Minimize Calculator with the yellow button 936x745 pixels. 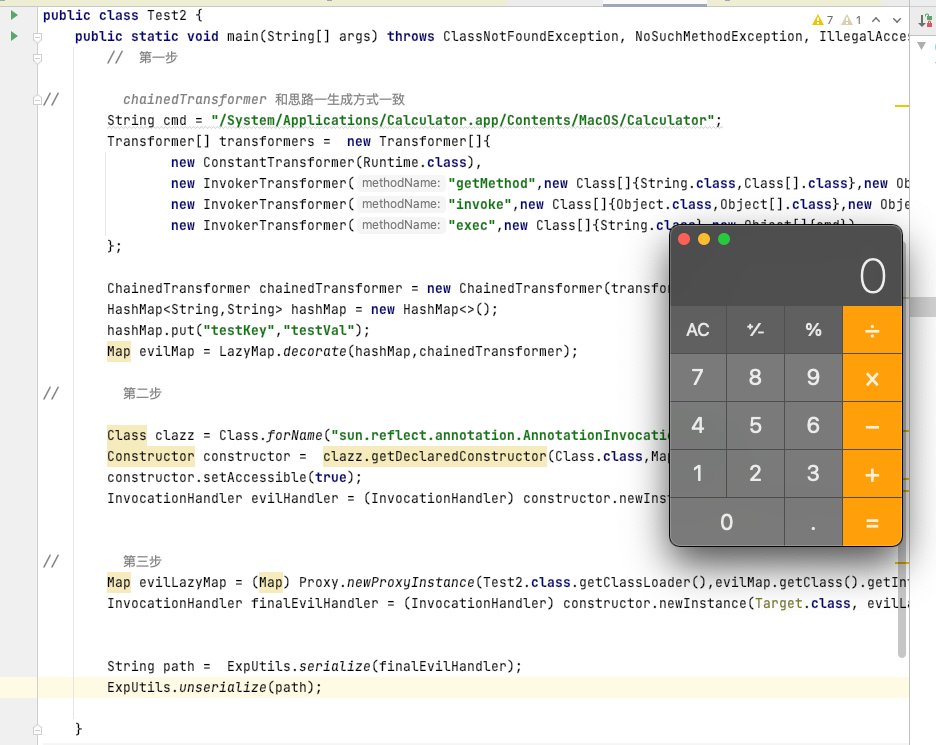coord(704,239)
